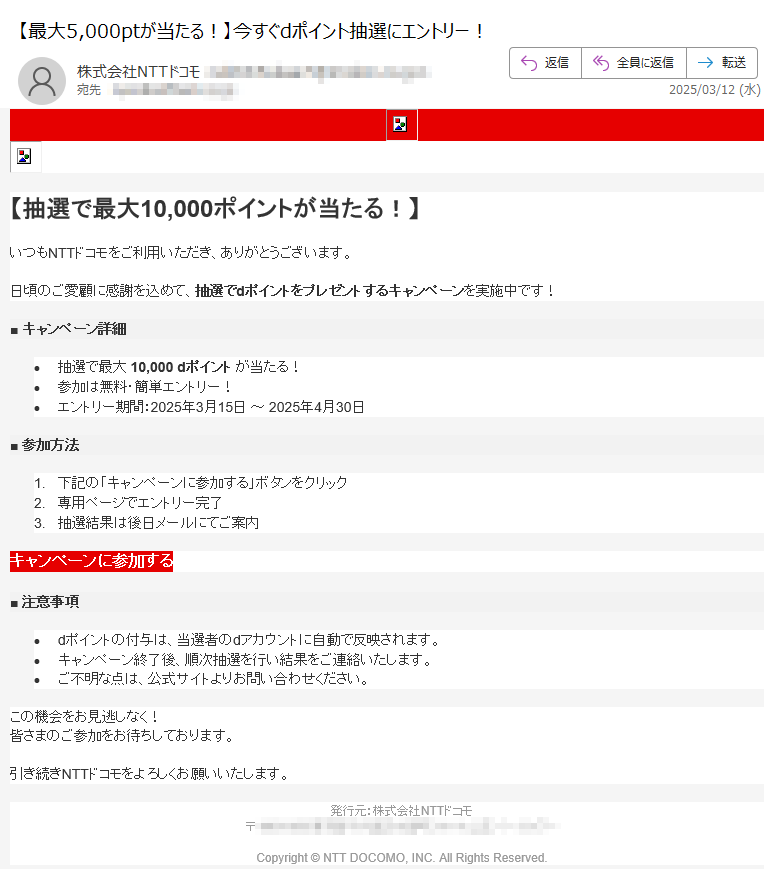Click the エントリー期間 date range line
The image size is (764, 869).
[211, 407]
